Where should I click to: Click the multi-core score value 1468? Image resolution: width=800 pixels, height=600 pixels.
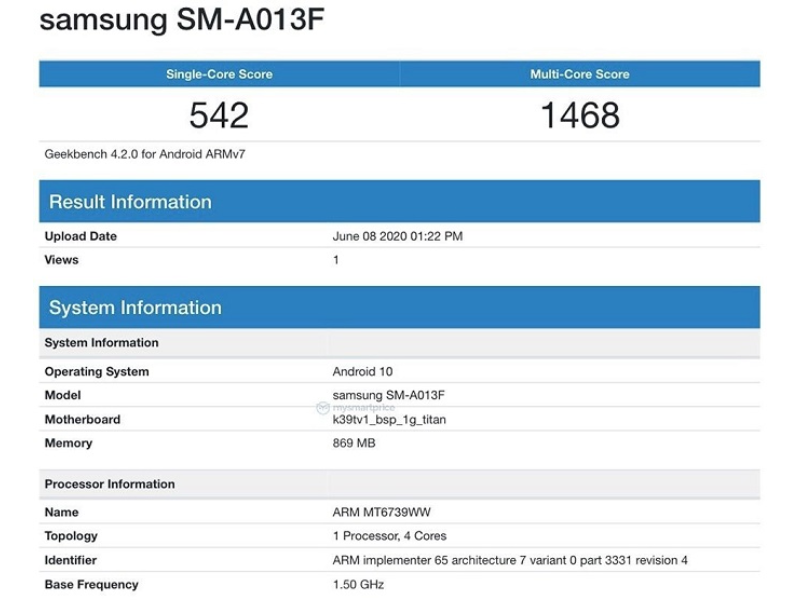580,115
